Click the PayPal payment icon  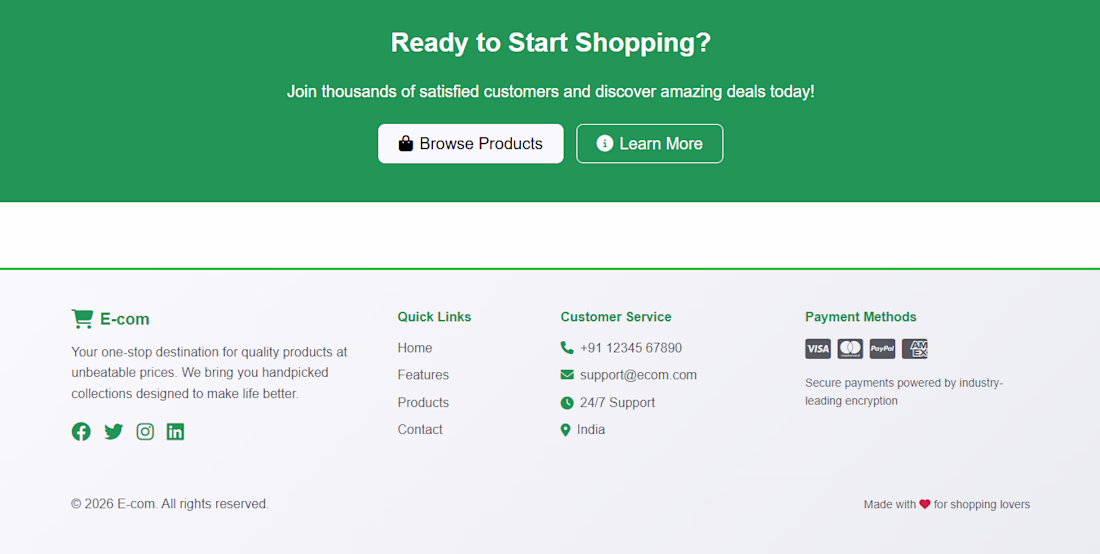883,349
